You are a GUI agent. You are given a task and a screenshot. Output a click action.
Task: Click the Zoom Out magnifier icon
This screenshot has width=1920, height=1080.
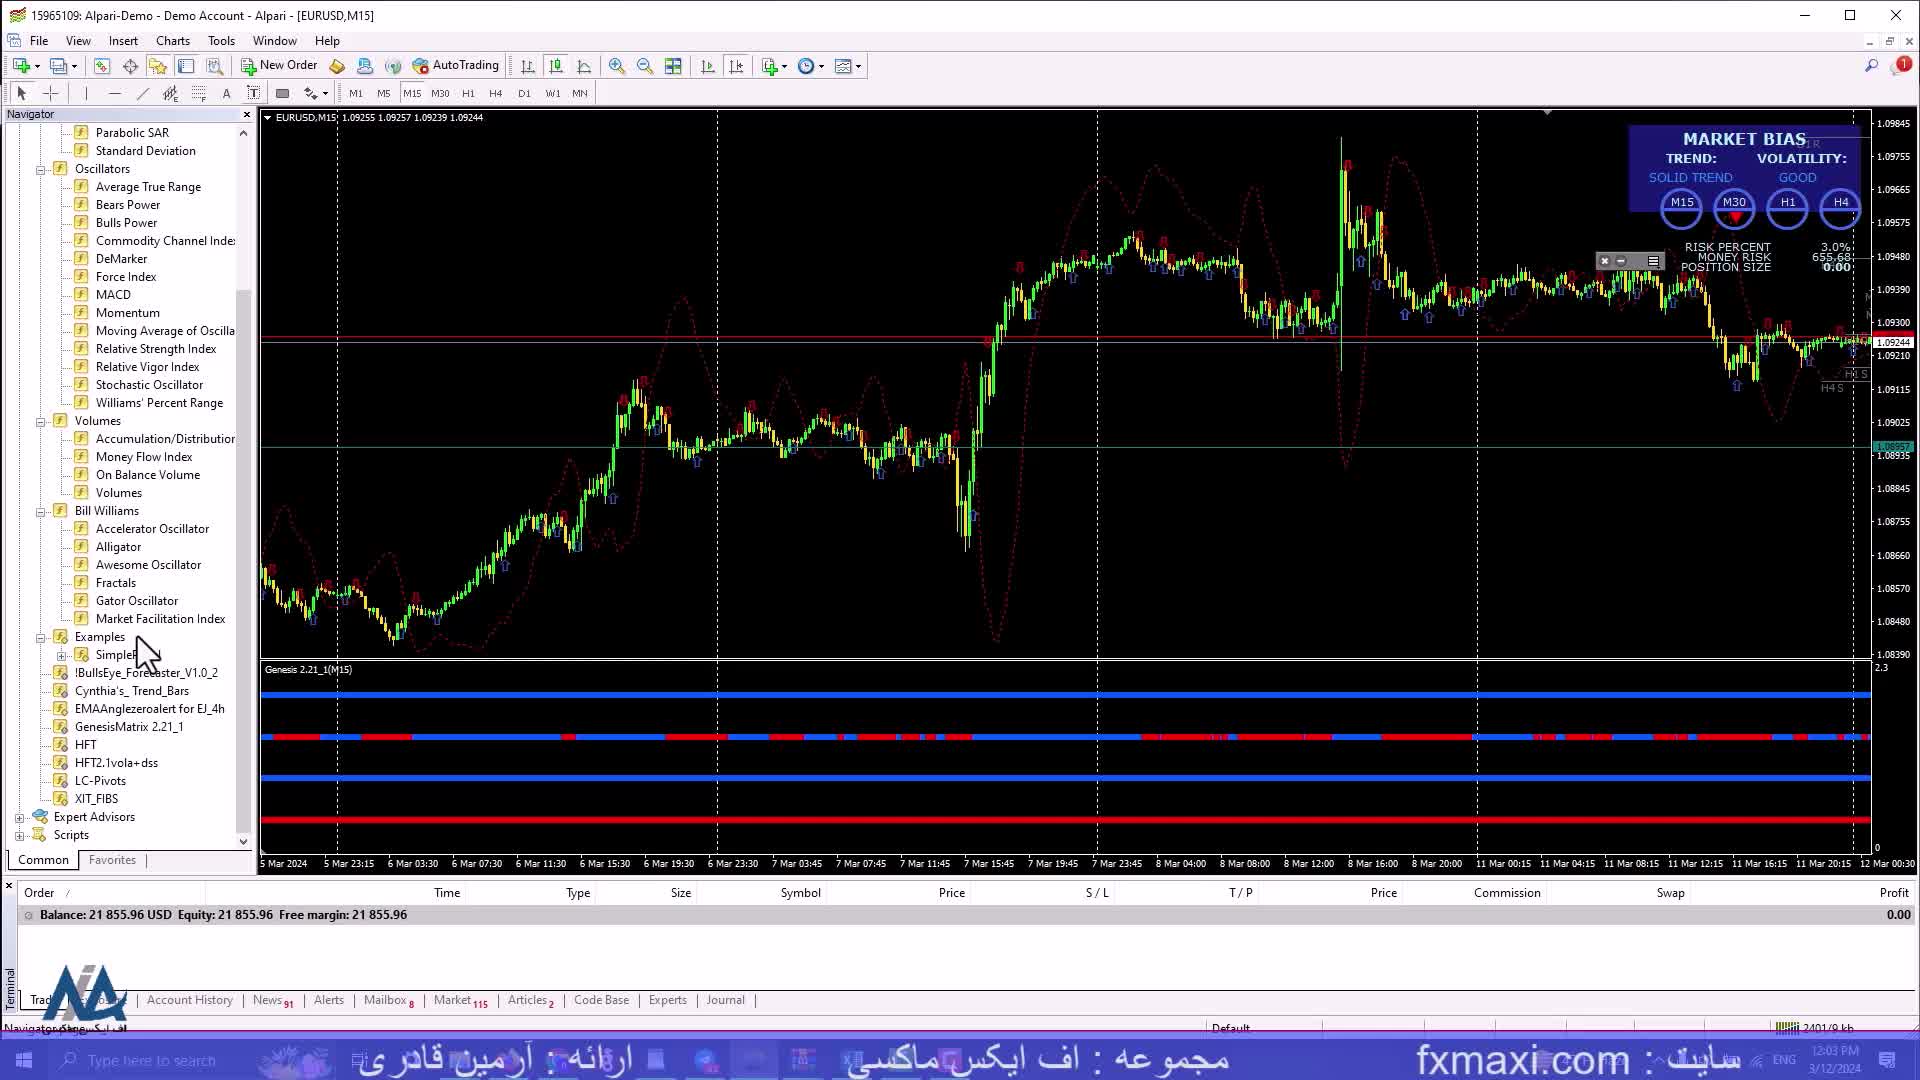click(645, 66)
